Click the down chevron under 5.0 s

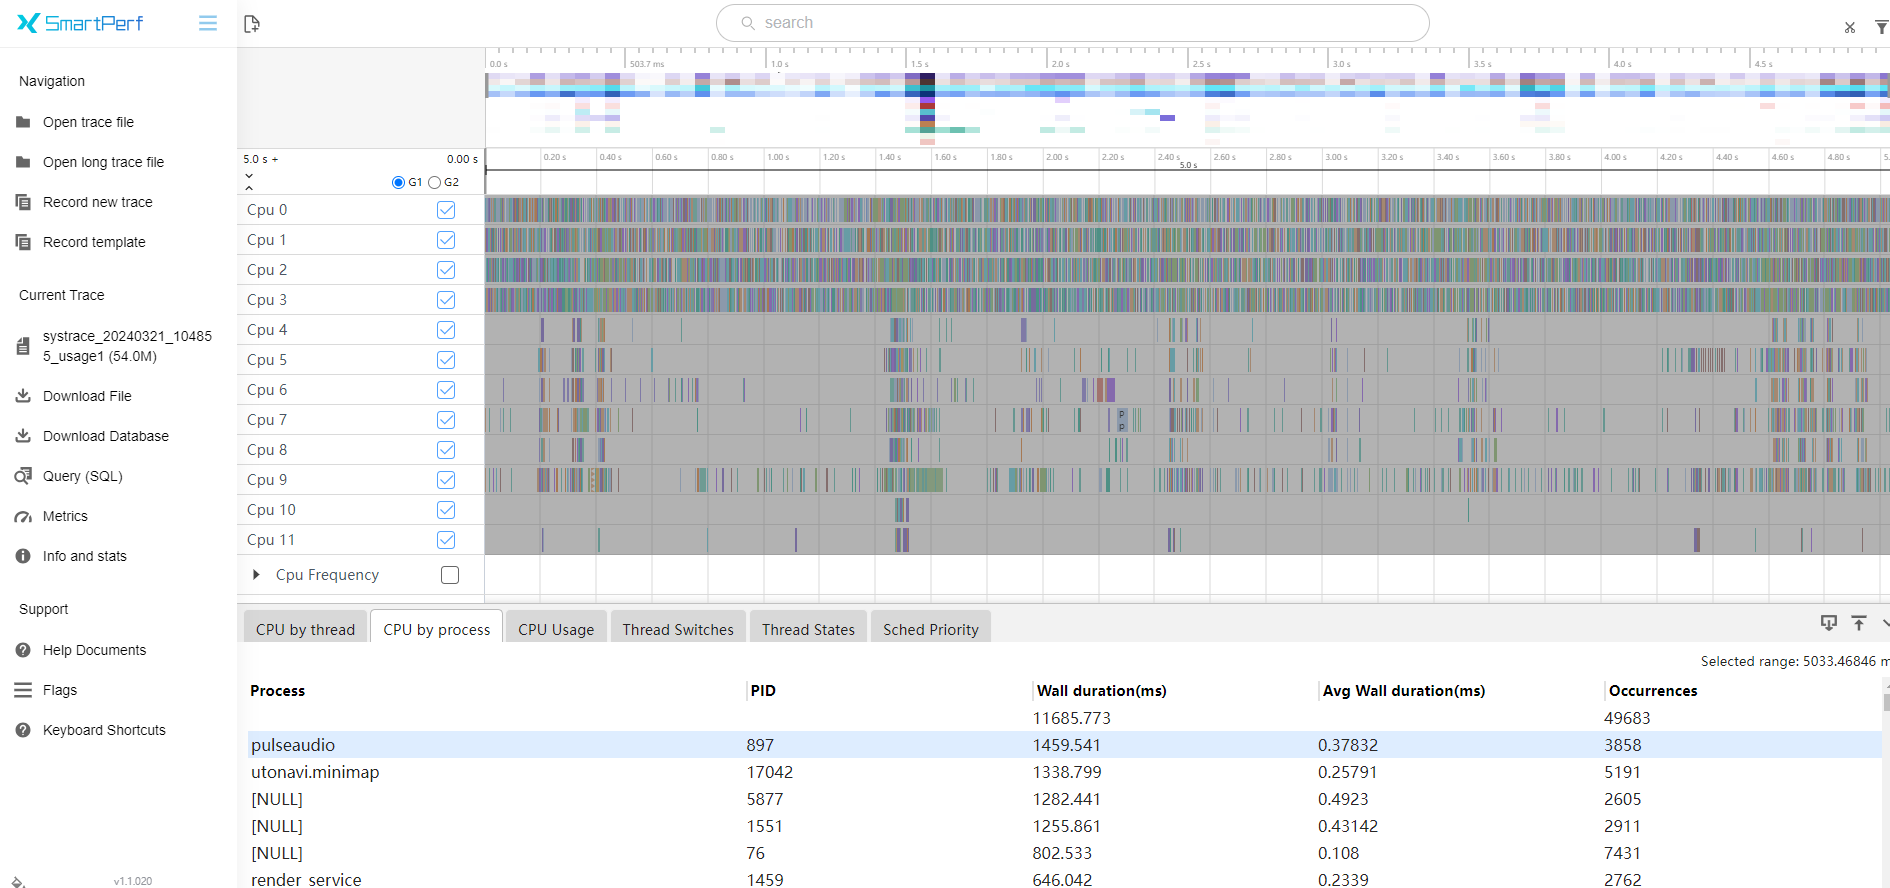[249, 176]
